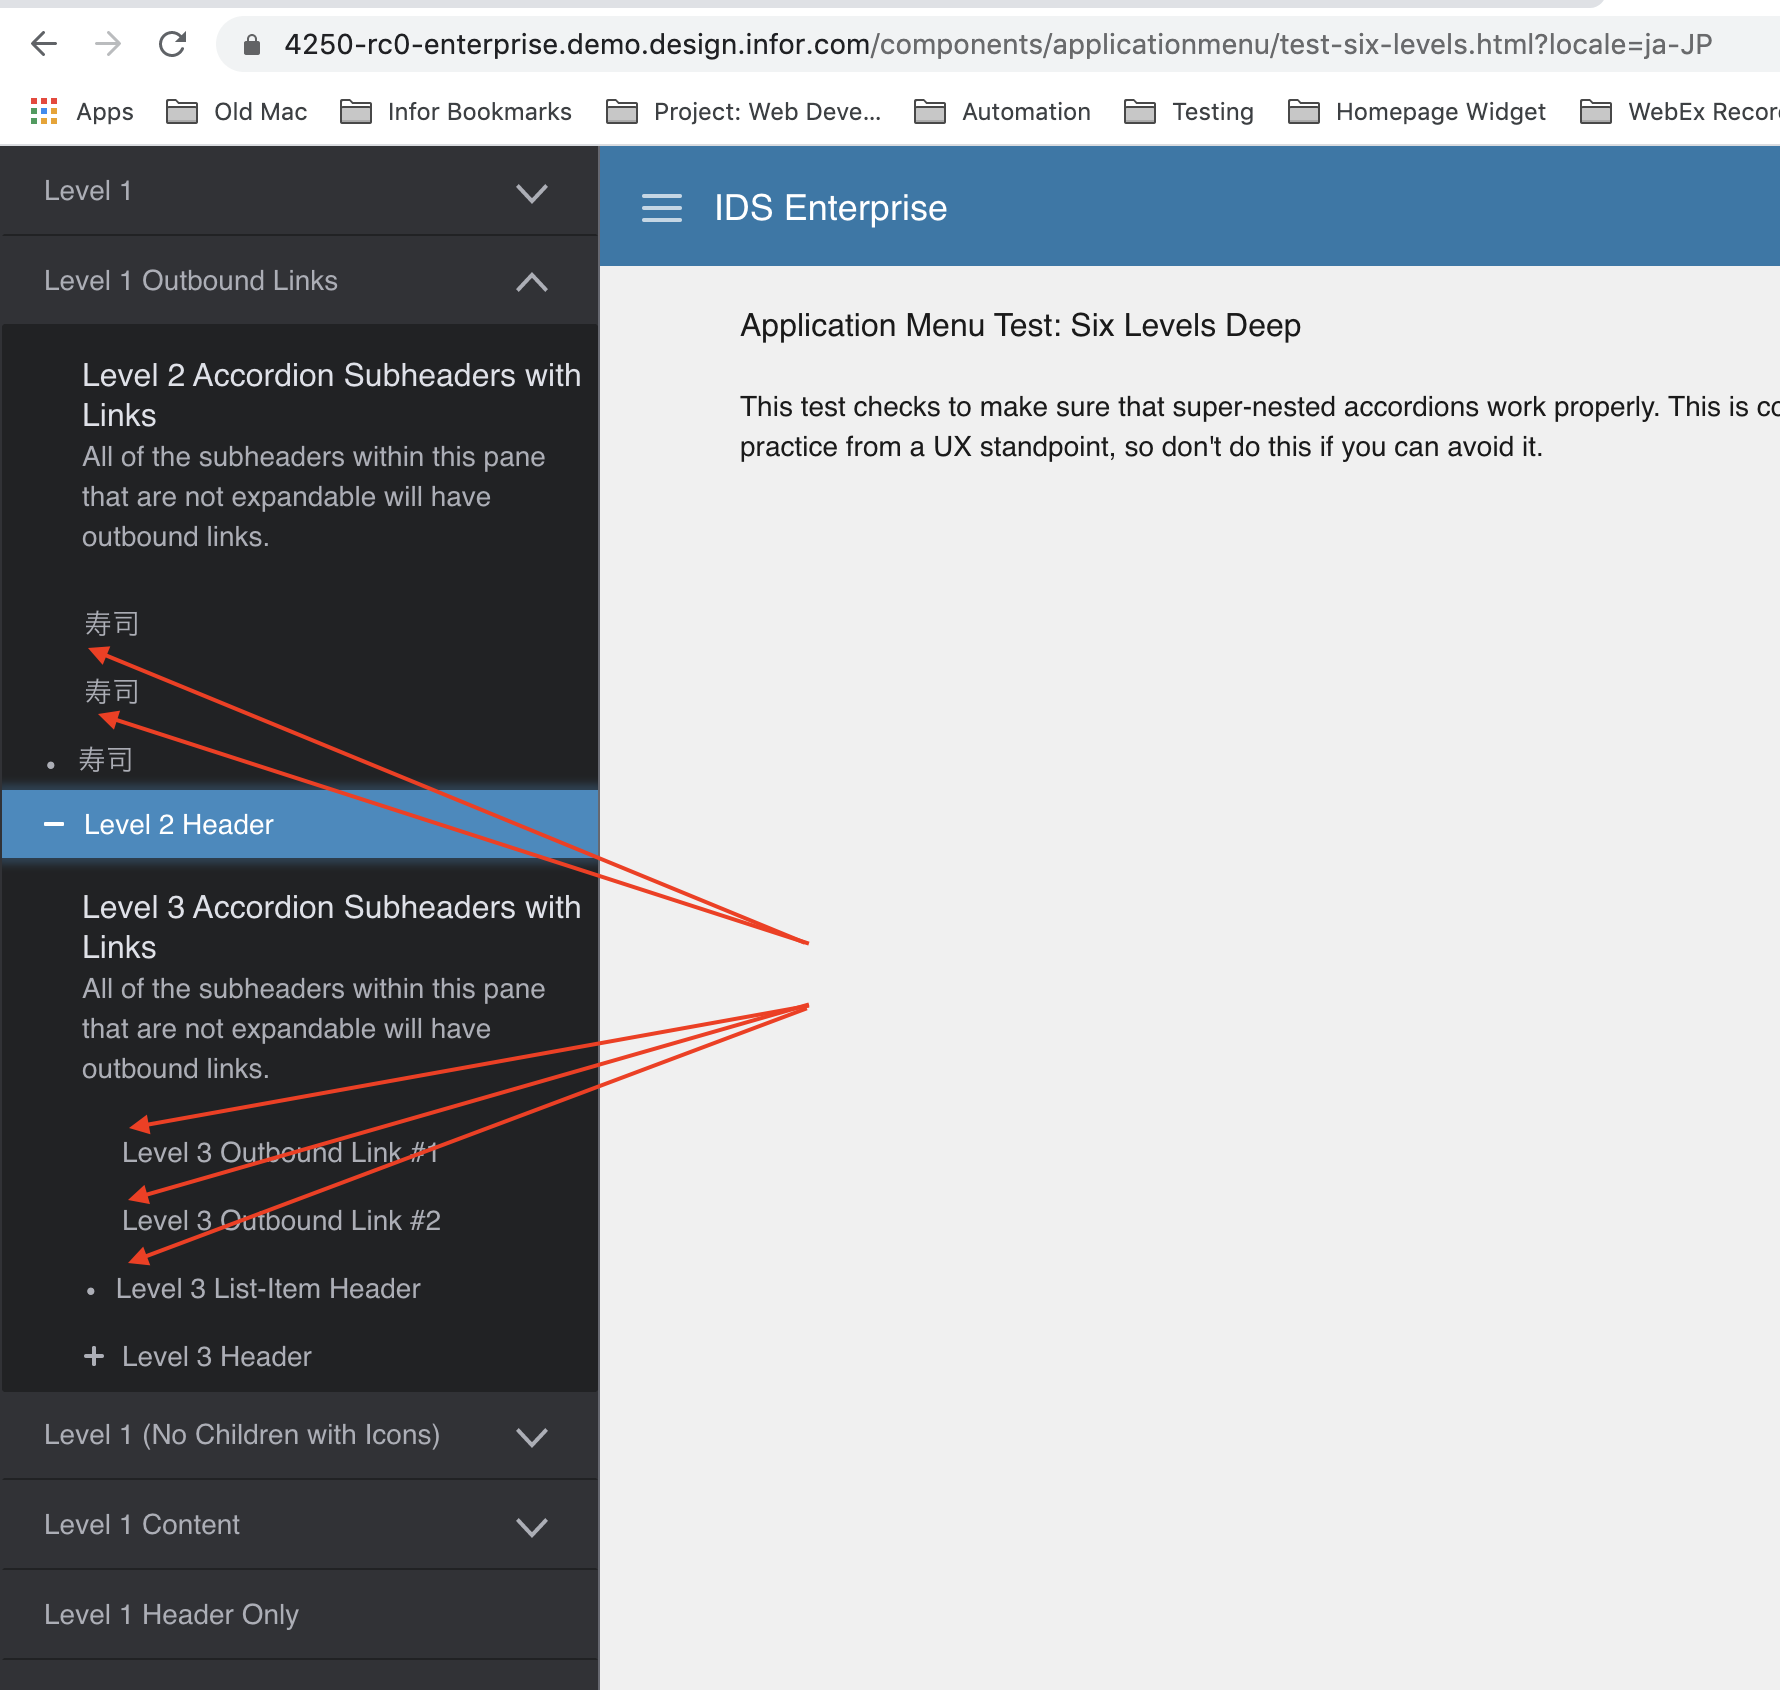
Task: Click Application Menu Test: Six Levels Deep heading
Action: pos(1020,325)
